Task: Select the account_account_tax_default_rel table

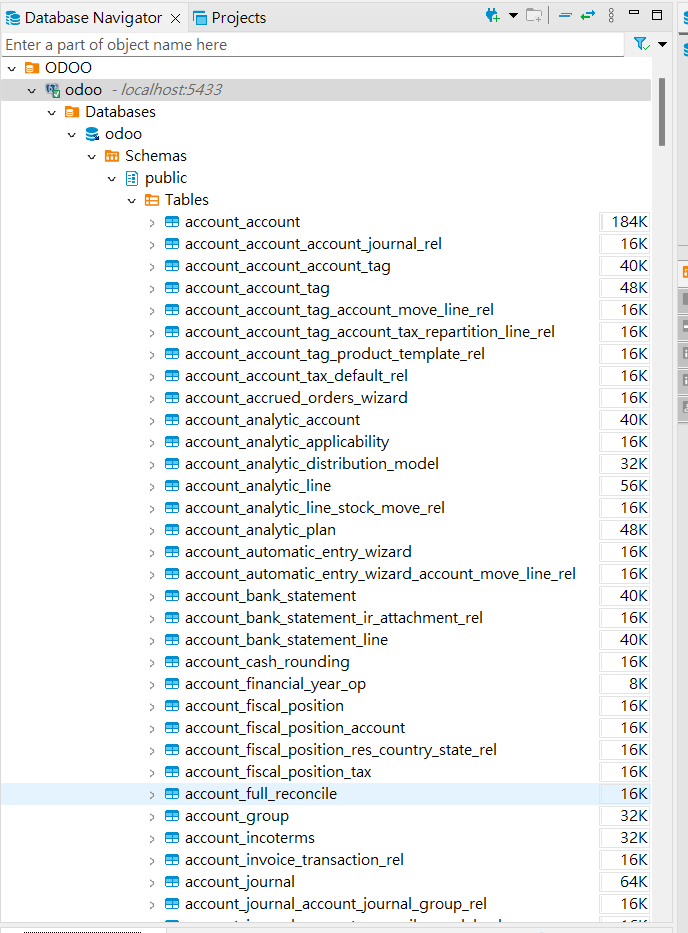Action: point(296,376)
